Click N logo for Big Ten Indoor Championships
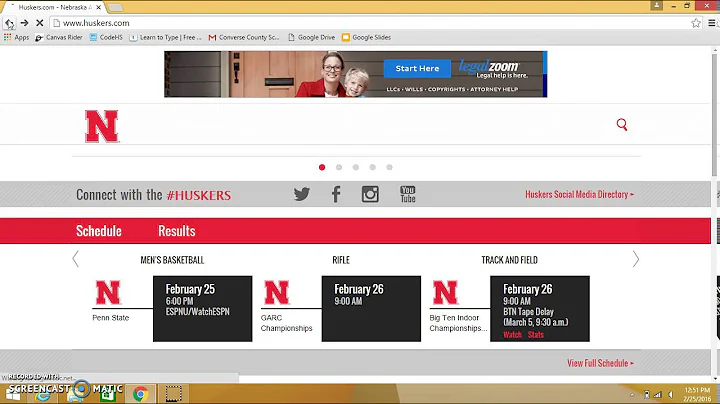 [445, 292]
